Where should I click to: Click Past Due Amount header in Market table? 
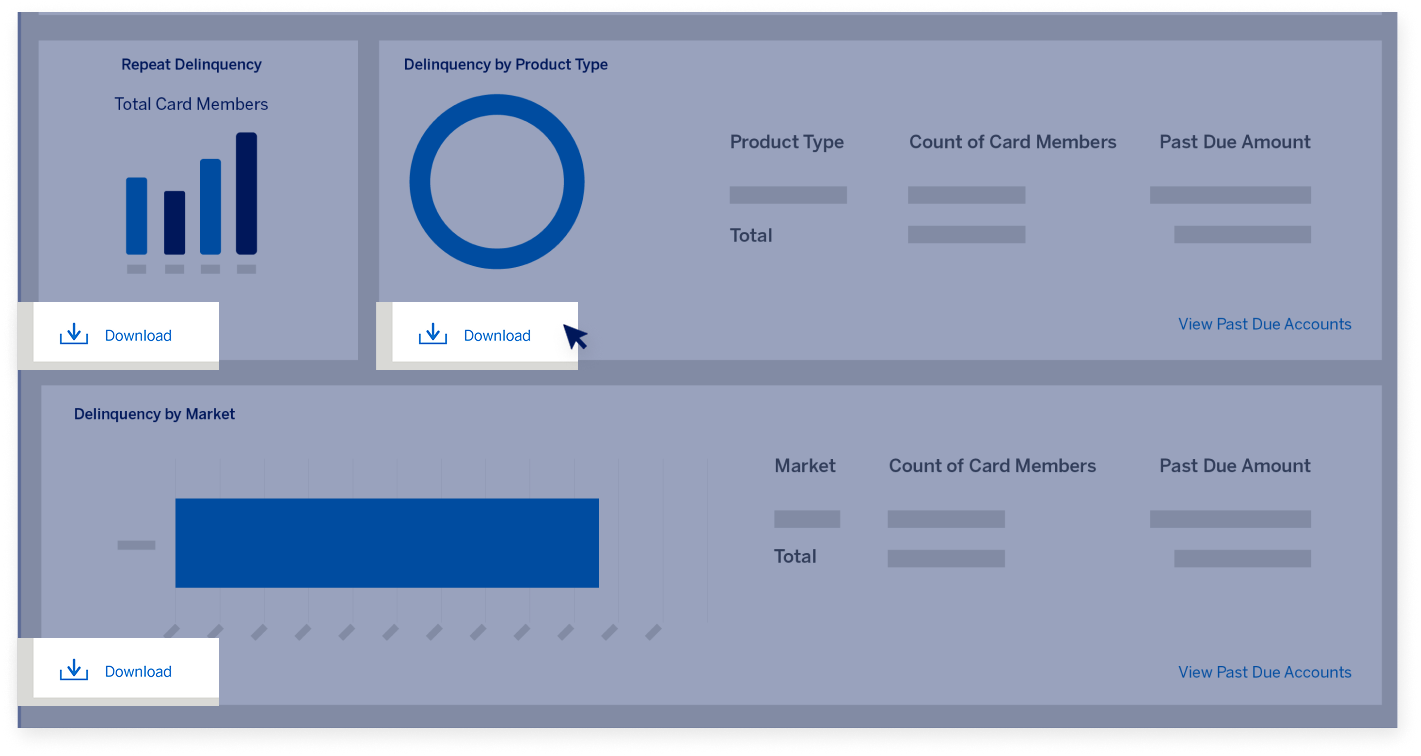tap(1234, 466)
